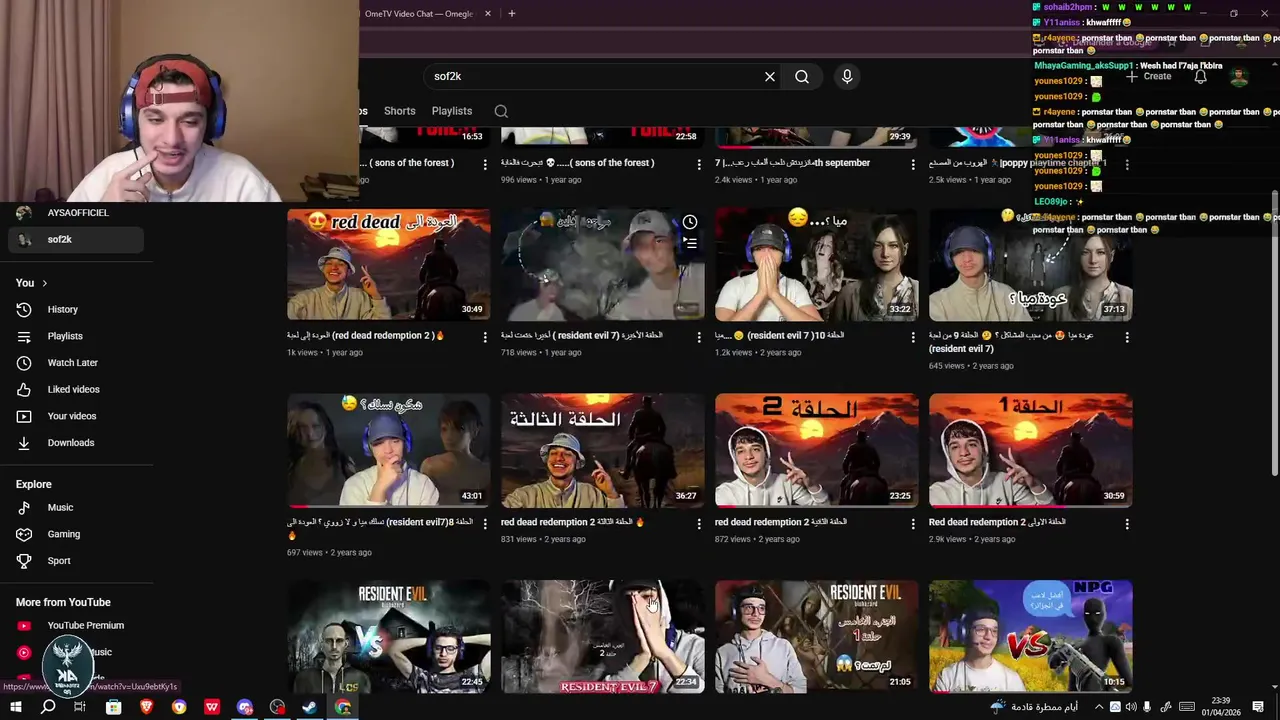
Task: Click the magnifier search submit button
Action: pos(802,76)
